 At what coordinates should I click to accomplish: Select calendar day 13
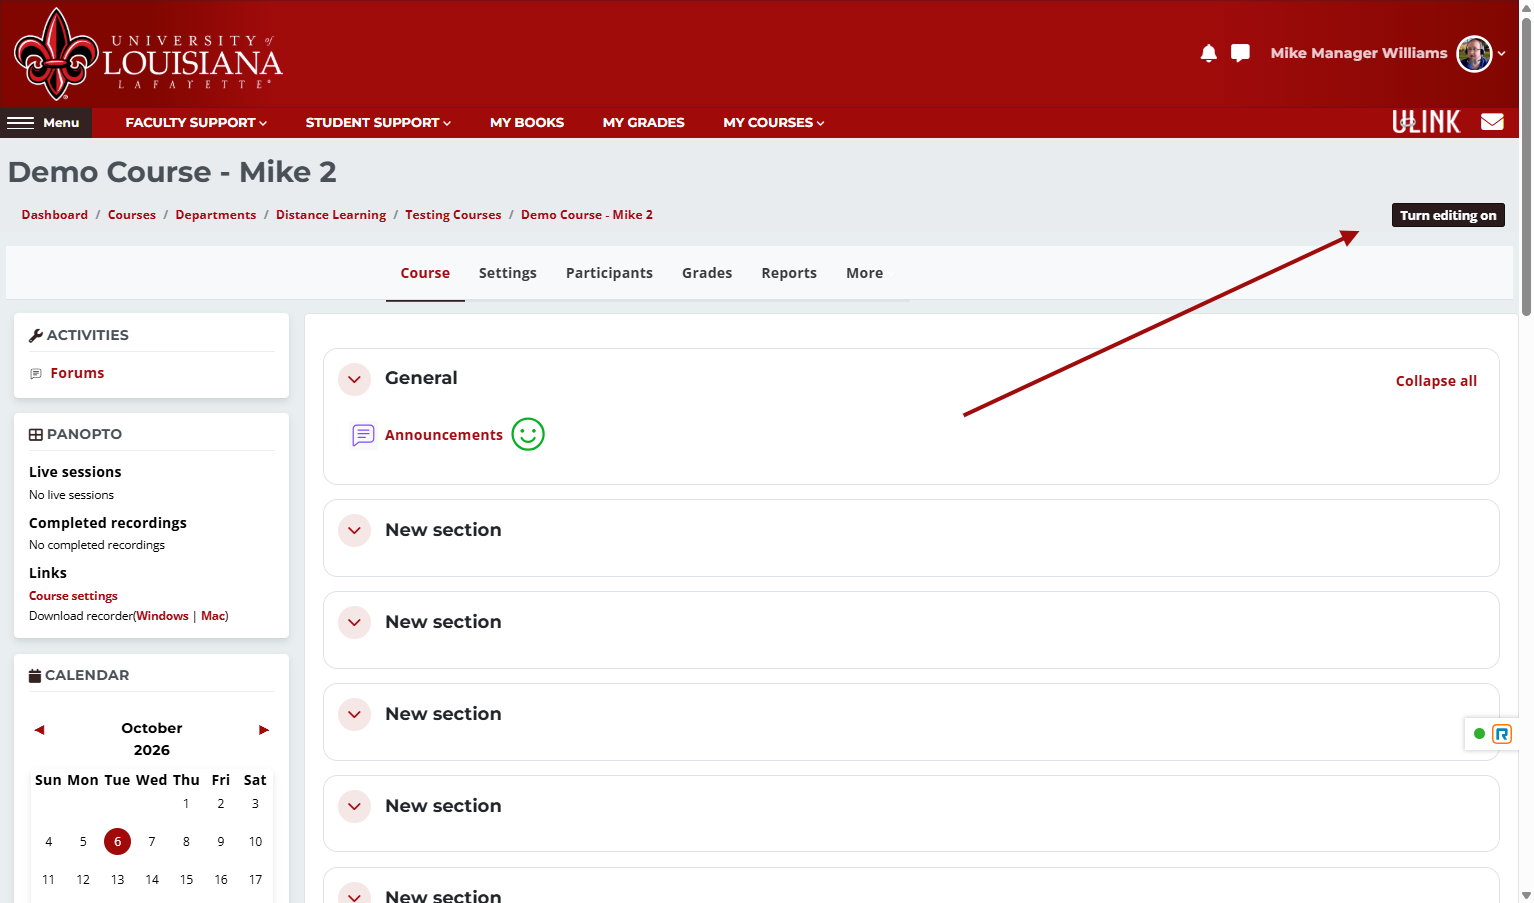pos(117,880)
